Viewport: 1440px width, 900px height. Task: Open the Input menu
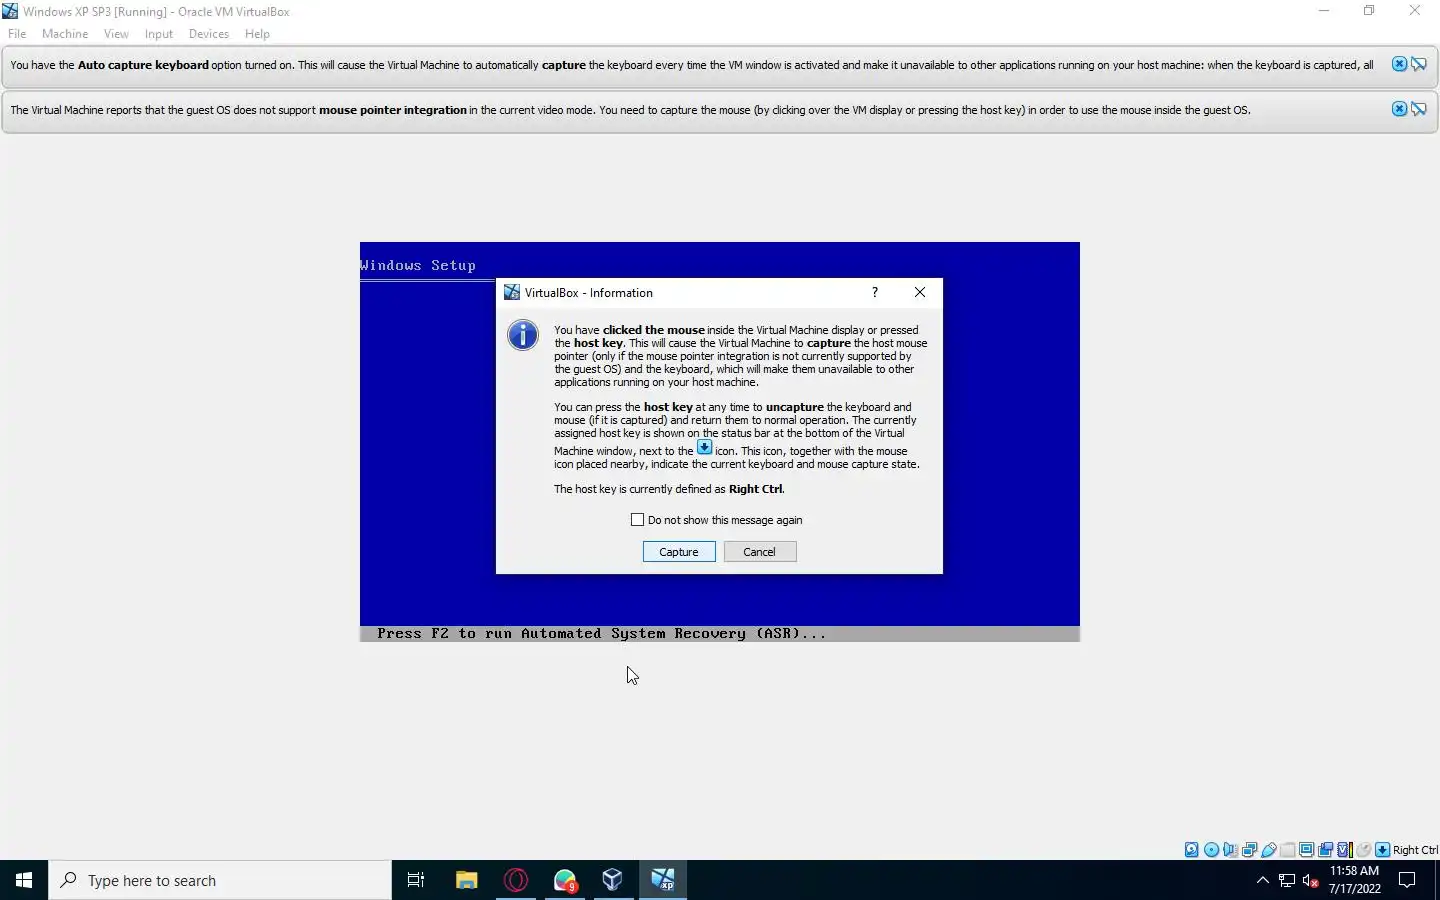158,33
